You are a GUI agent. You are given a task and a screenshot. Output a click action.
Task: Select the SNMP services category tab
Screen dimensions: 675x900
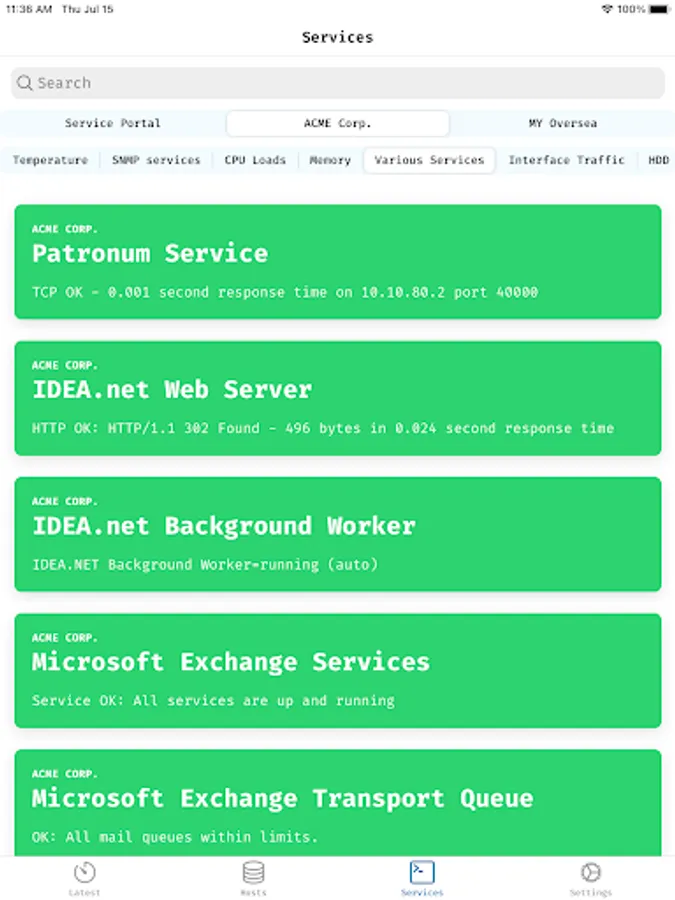click(156, 160)
